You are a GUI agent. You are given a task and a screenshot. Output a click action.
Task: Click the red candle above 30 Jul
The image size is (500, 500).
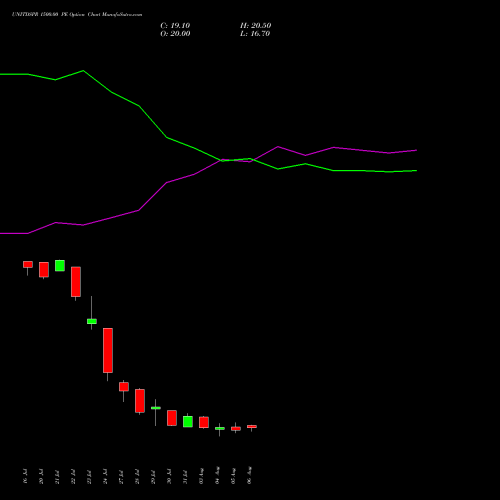click(x=172, y=418)
